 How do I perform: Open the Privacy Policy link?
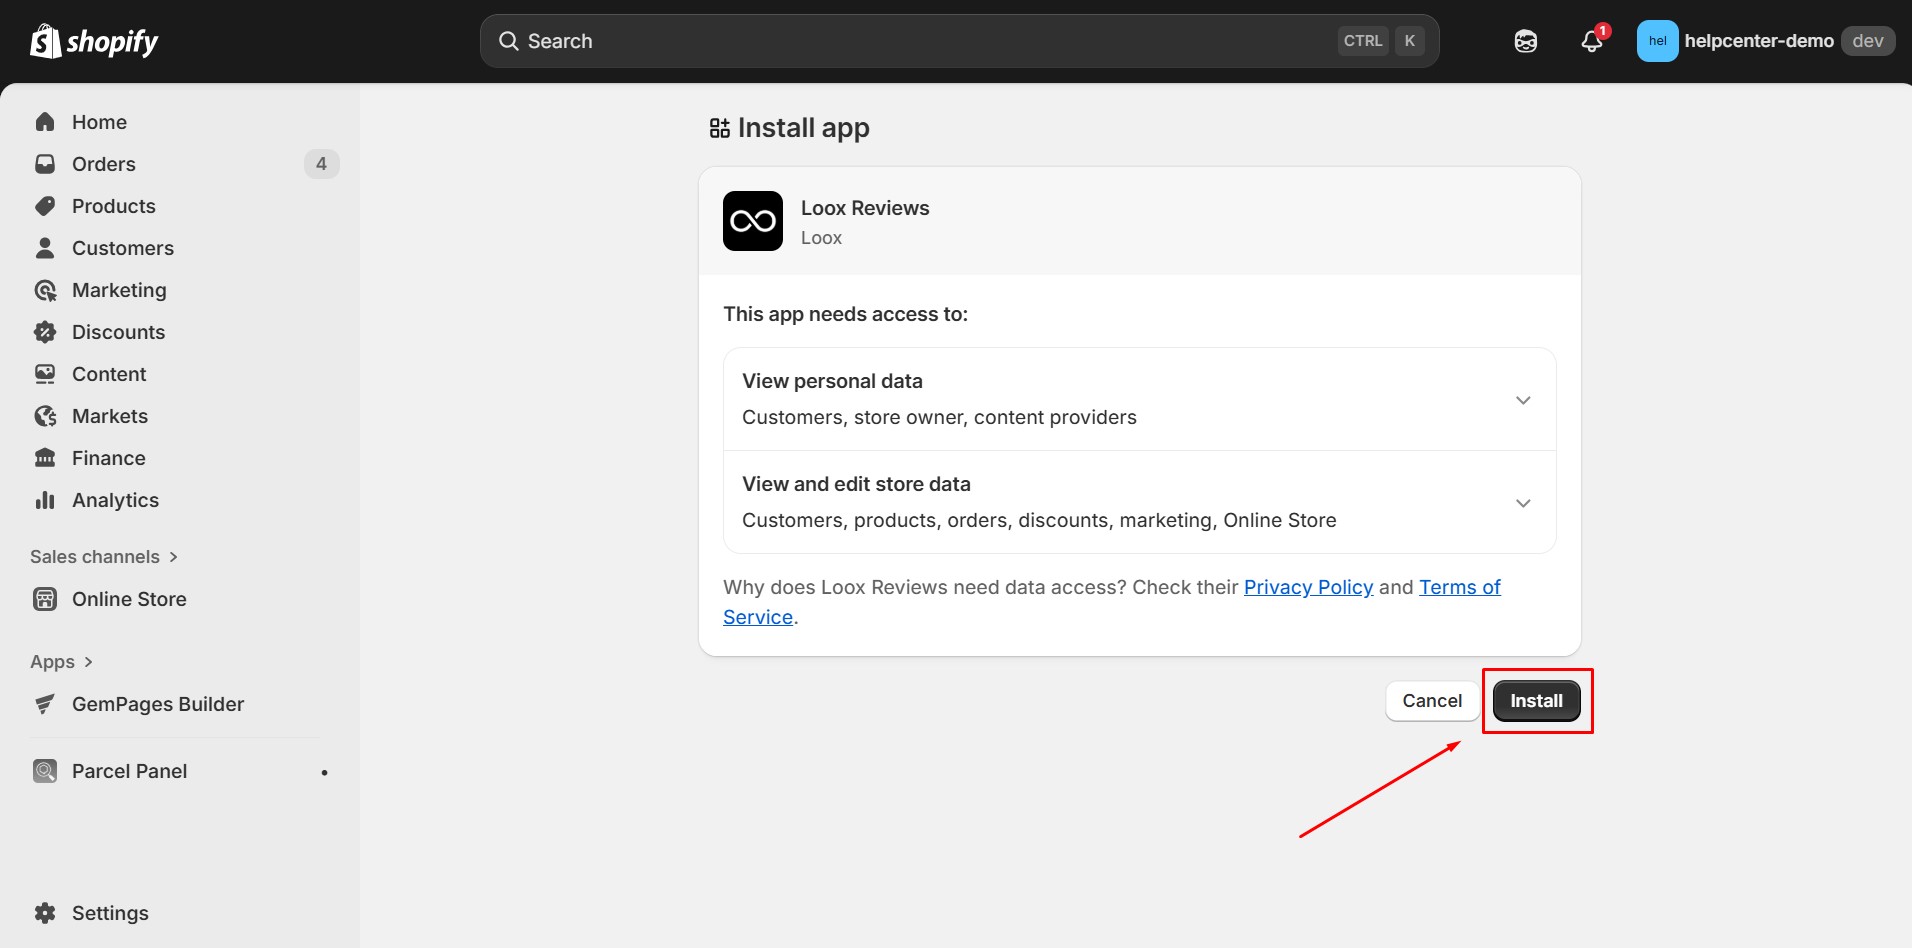tap(1308, 587)
